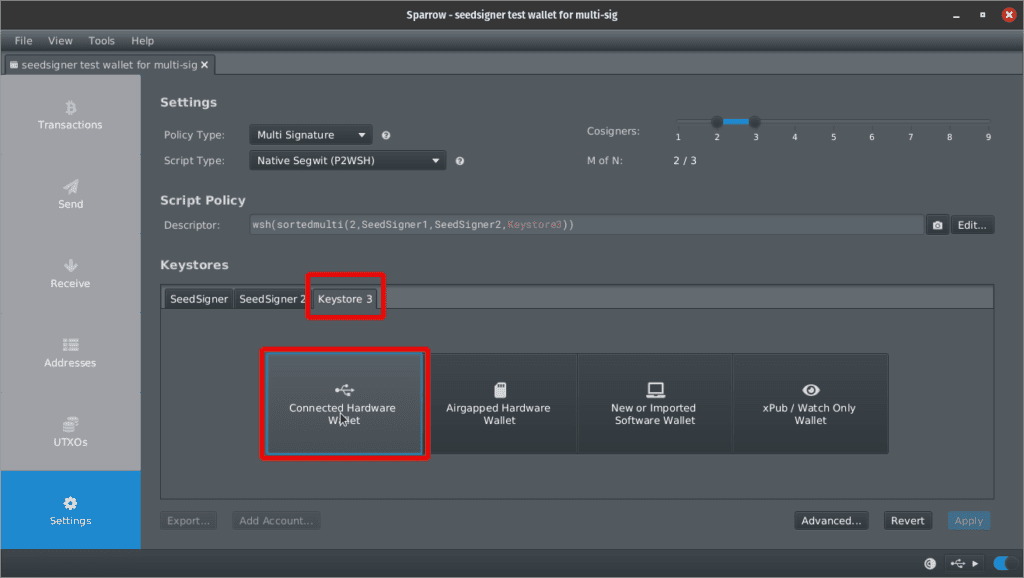Click the camera icon next to the descriptor
Image resolution: width=1024 pixels, height=578 pixels.
pos(937,225)
